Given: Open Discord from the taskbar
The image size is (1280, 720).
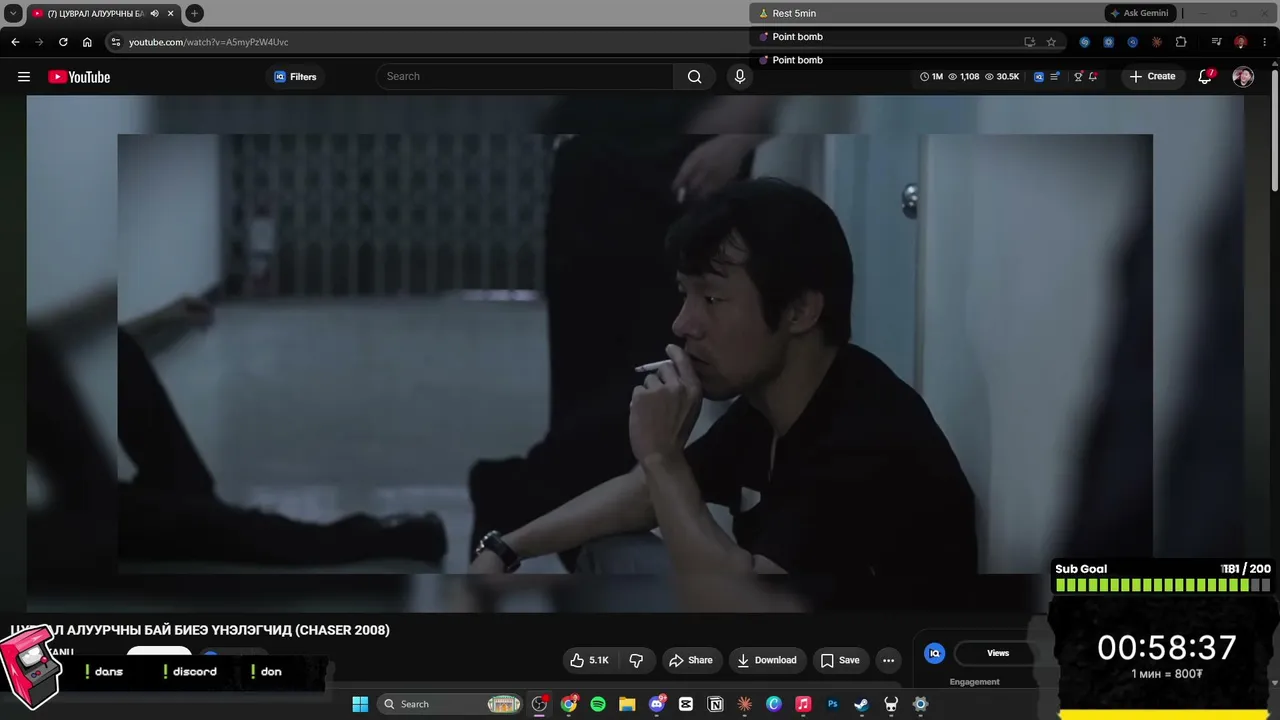Looking at the screenshot, I should [x=657, y=704].
